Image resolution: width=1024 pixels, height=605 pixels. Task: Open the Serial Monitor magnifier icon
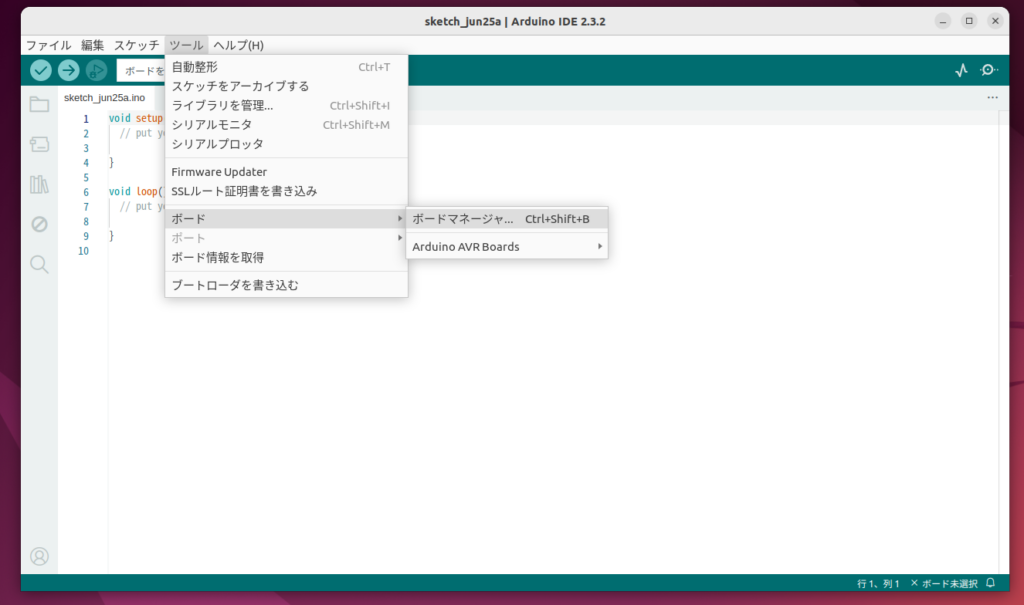[989, 70]
